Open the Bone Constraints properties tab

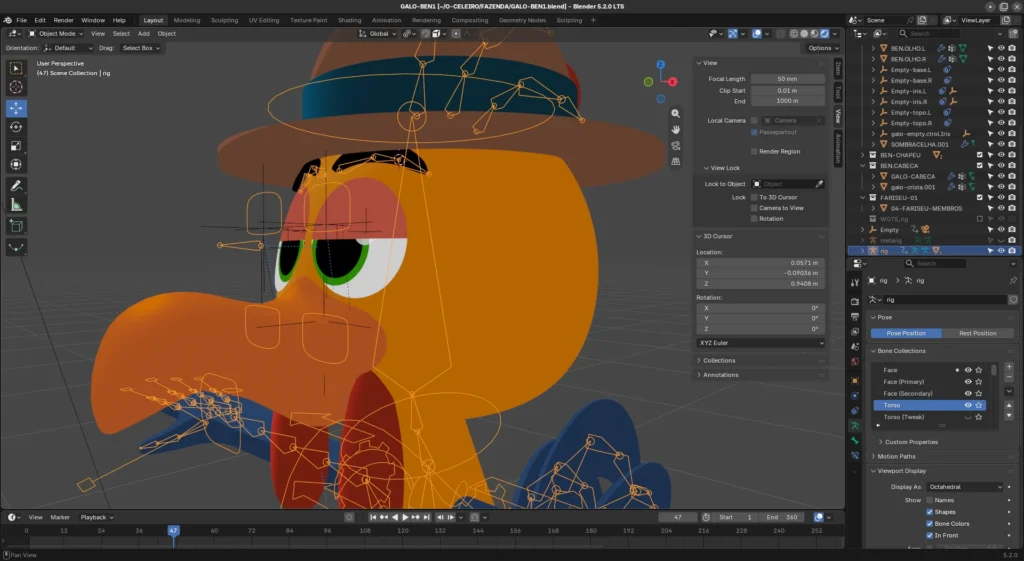tap(855, 455)
